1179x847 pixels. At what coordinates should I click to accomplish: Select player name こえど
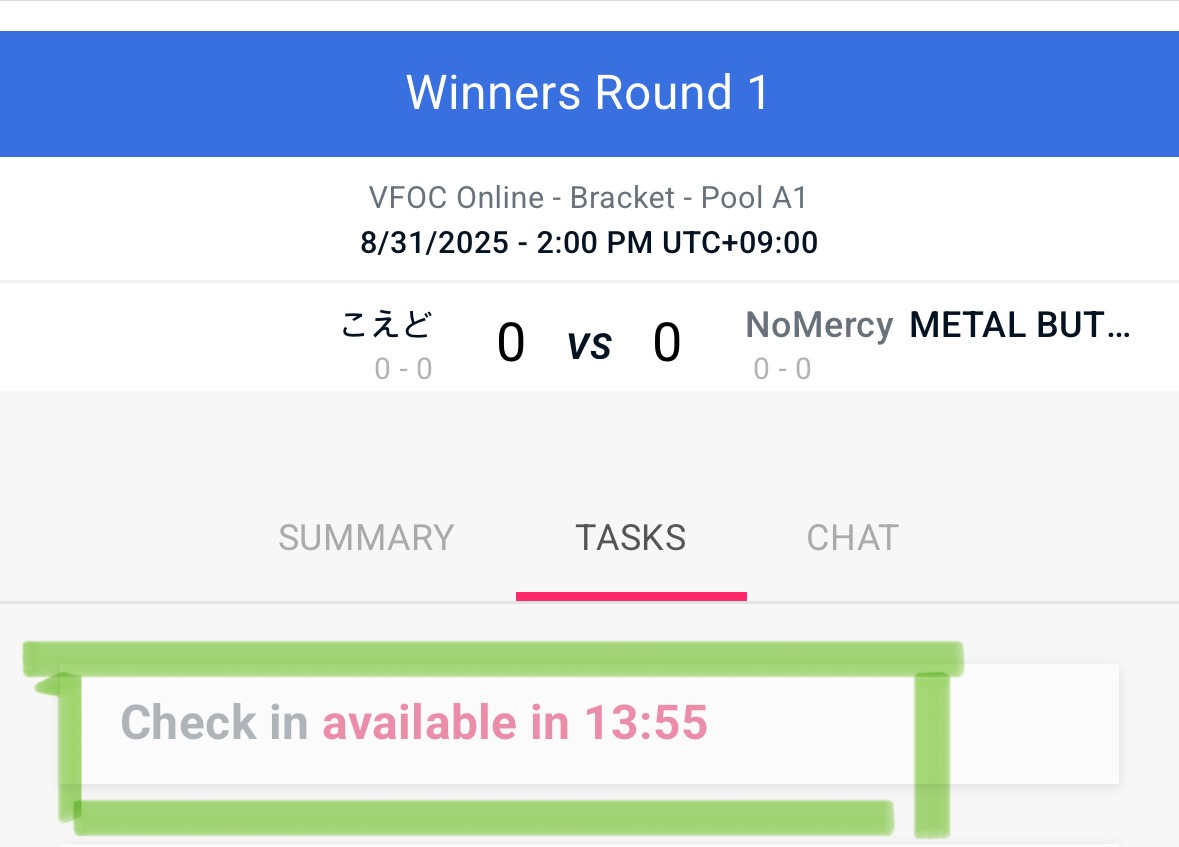(x=386, y=325)
